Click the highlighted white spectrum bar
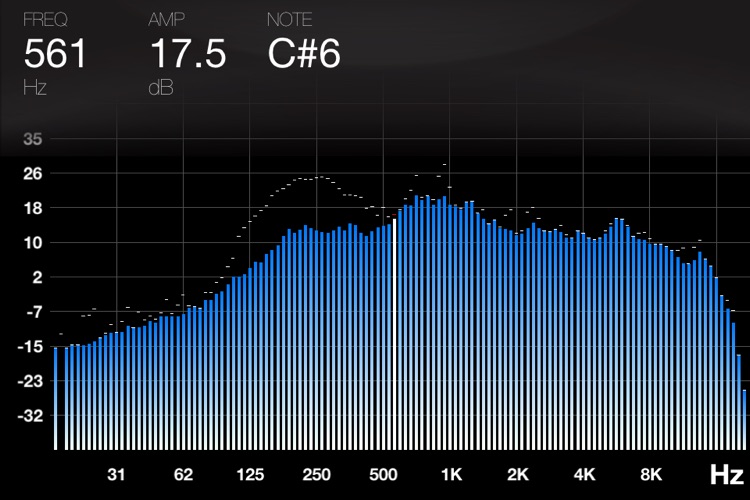This screenshot has width=750, height=500. (395, 334)
